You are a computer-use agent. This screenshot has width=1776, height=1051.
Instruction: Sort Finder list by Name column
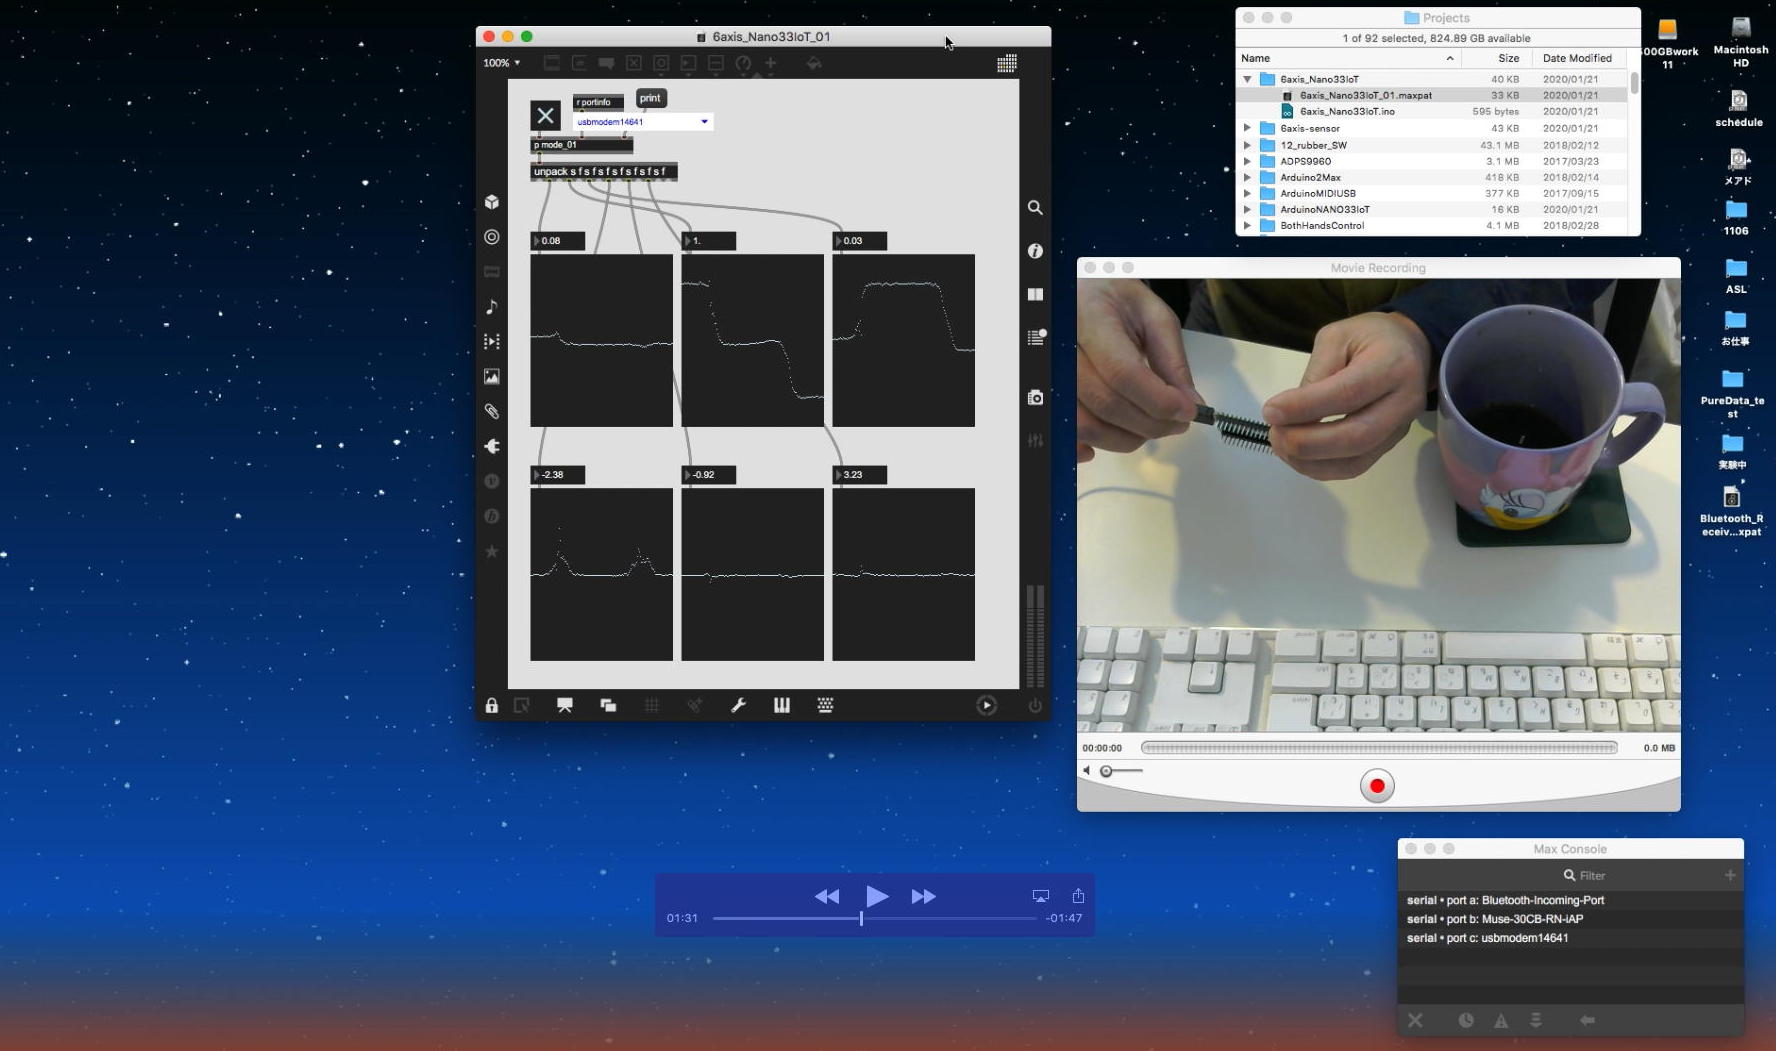(x=1348, y=58)
